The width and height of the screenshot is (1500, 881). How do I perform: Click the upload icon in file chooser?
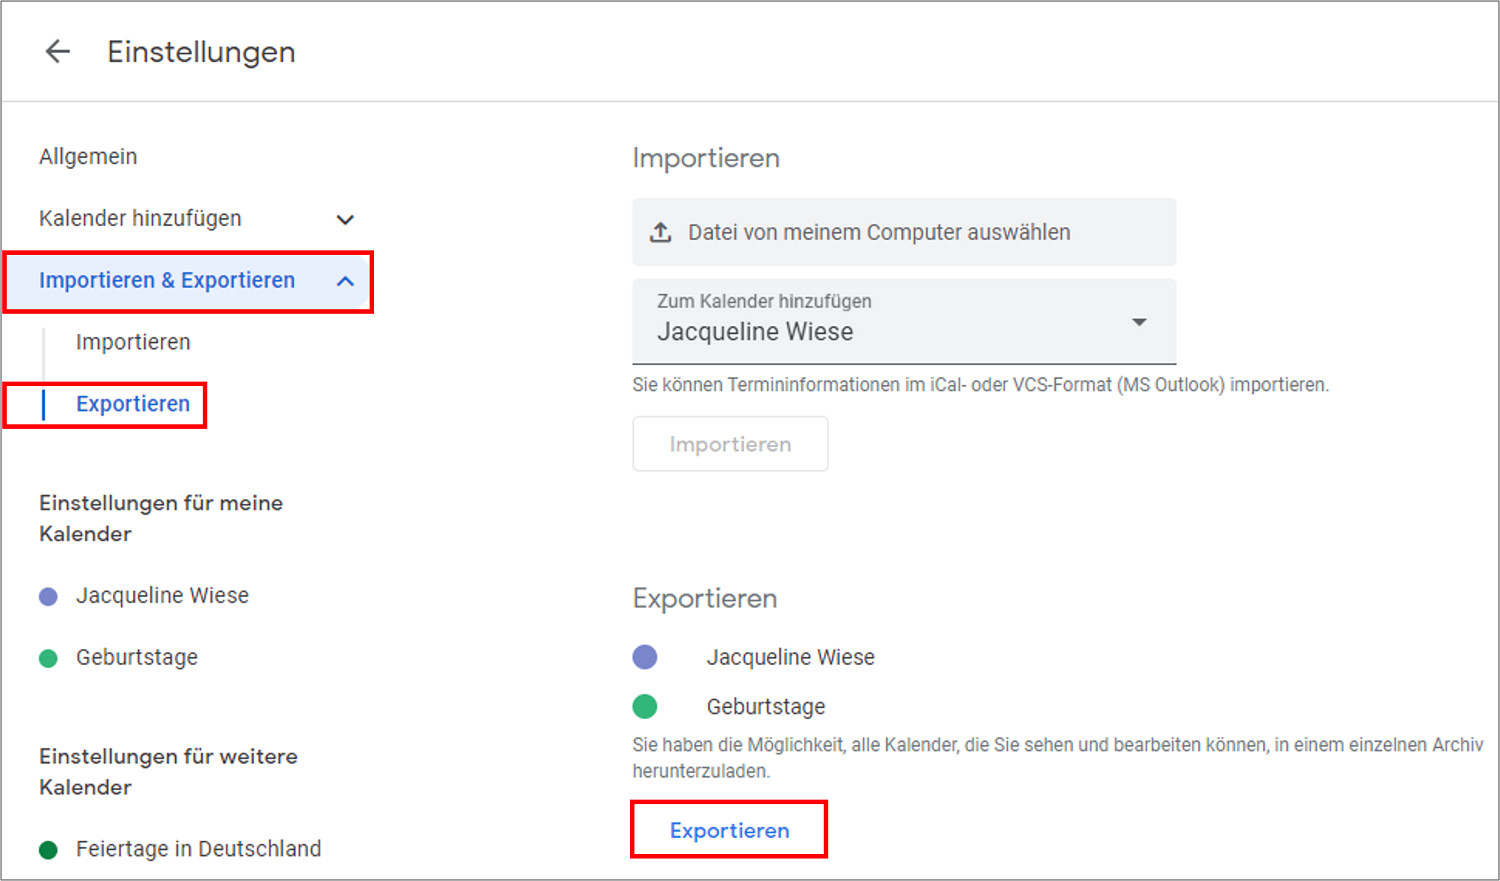pyautogui.click(x=661, y=232)
